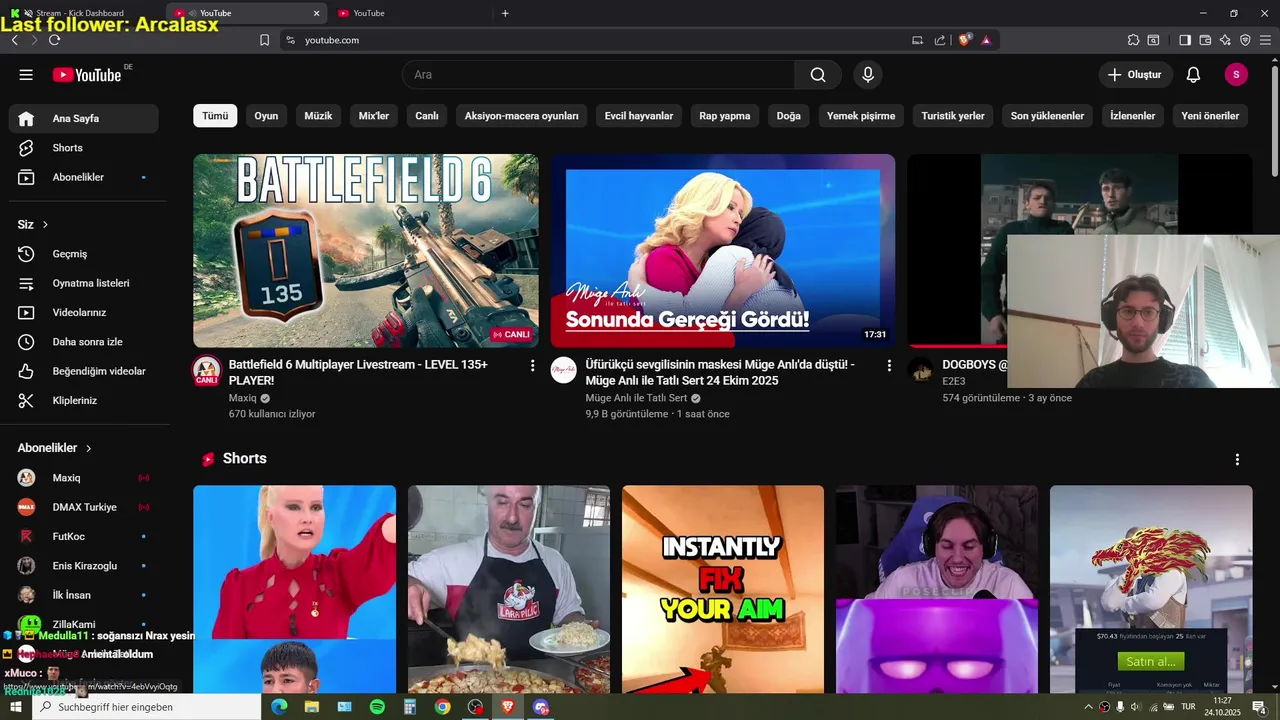Open a new browser tab
Image resolution: width=1280 pixels, height=720 pixels.
coord(505,13)
